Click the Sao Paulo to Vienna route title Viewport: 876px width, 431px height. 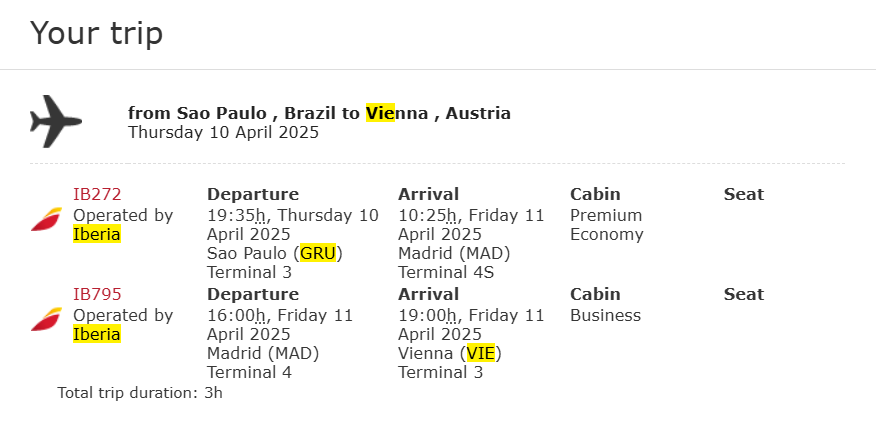(x=319, y=113)
